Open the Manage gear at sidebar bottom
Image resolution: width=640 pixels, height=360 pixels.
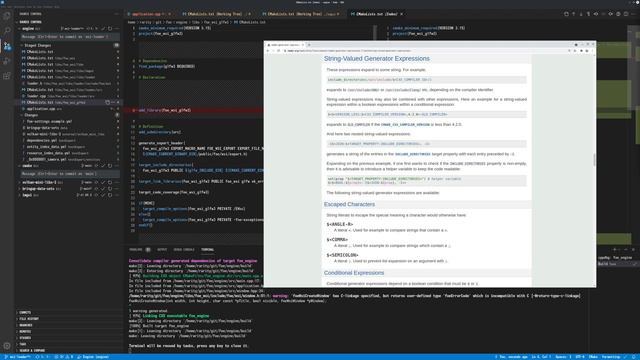[x=7, y=346]
